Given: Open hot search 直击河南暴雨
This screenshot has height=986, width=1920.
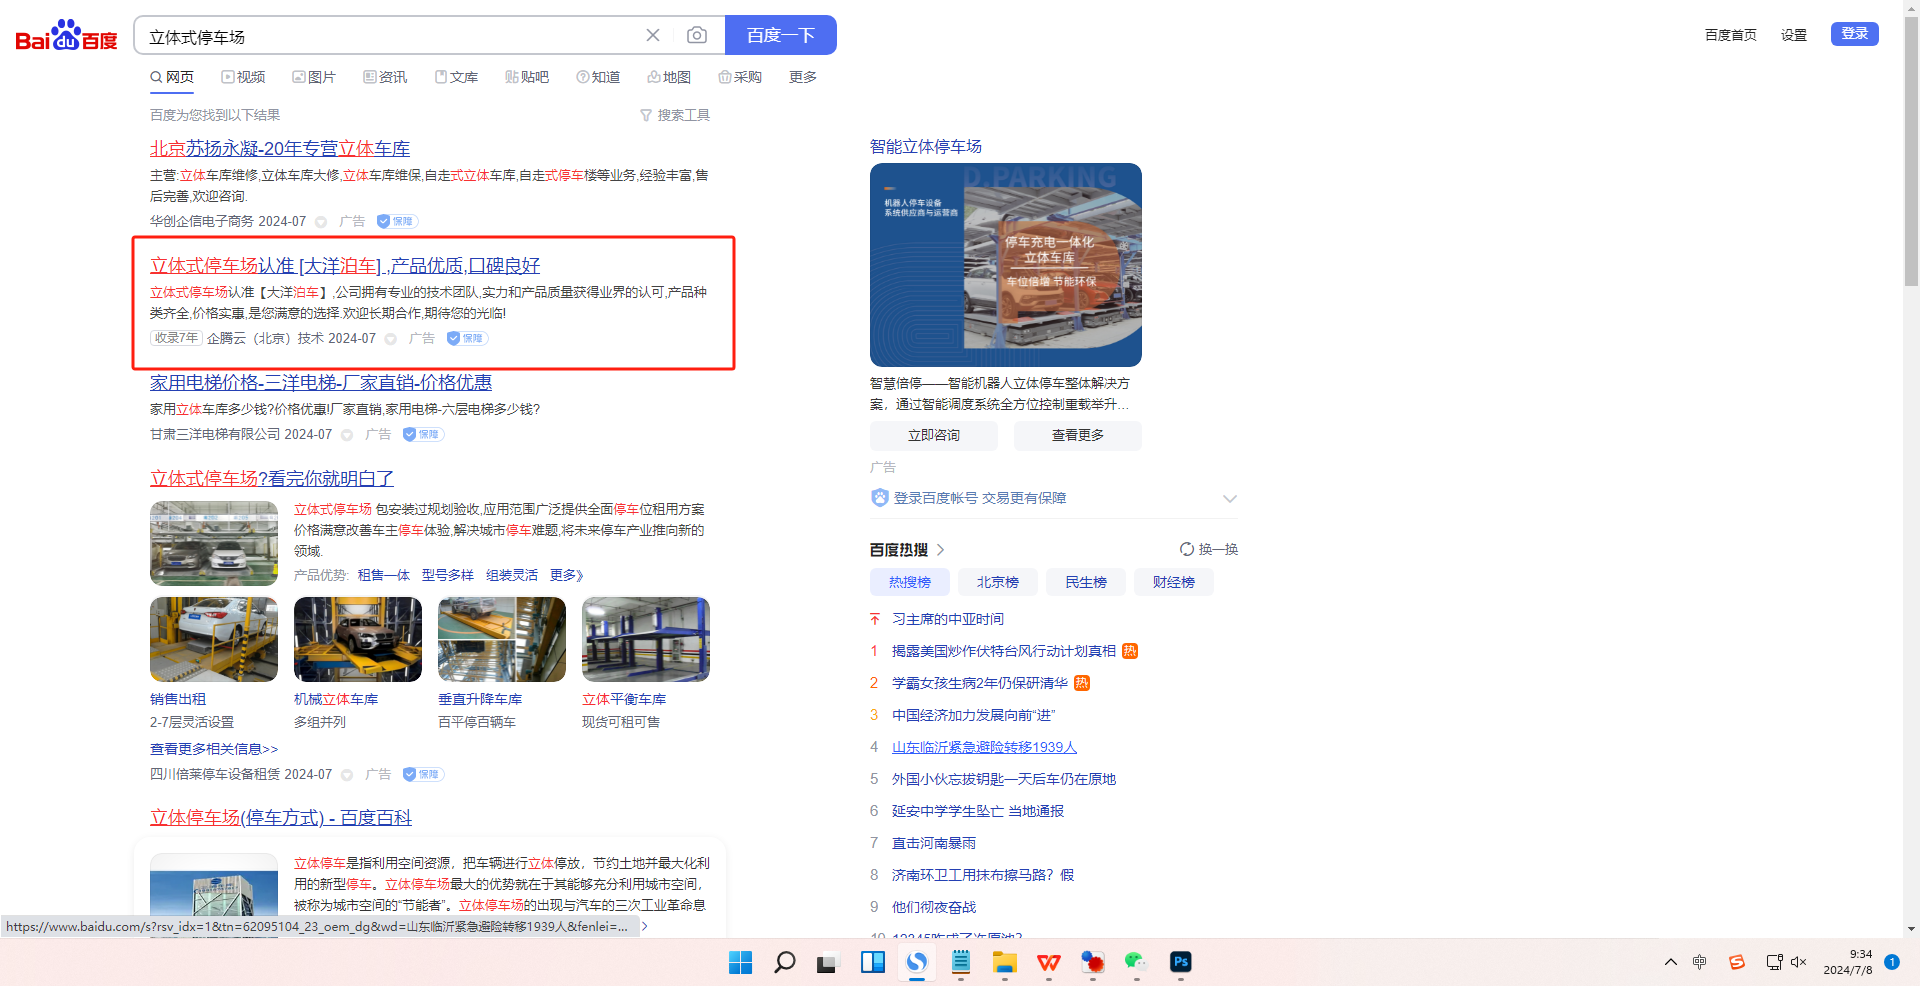Looking at the screenshot, I should pos(934,843).
